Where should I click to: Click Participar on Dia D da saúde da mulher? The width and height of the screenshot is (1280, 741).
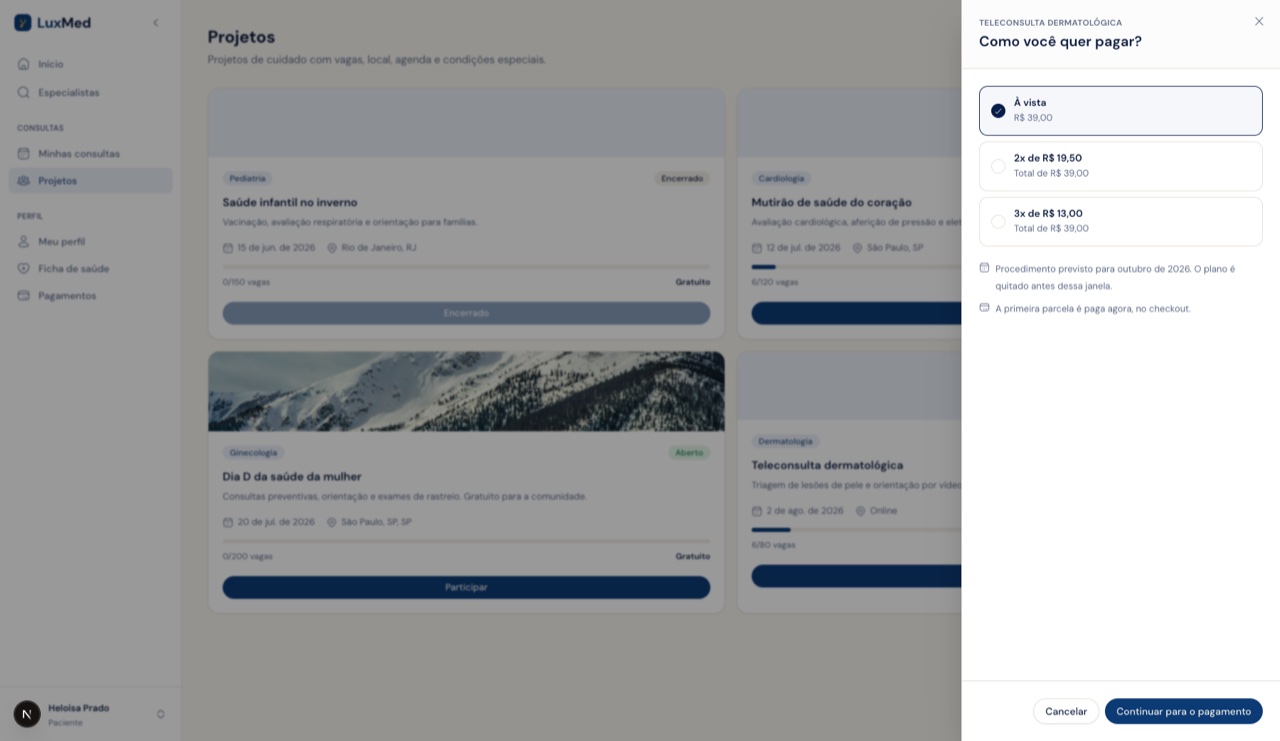pyautogui.click(x=466, y=587)
